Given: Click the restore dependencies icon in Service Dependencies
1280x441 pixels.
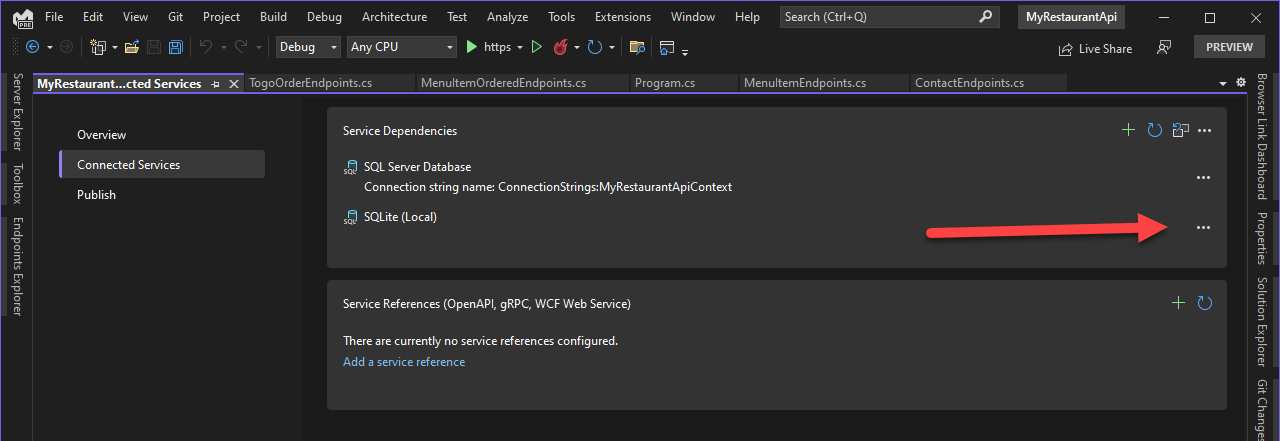Looking at the screenshot, I should (x=1180, y=130).
